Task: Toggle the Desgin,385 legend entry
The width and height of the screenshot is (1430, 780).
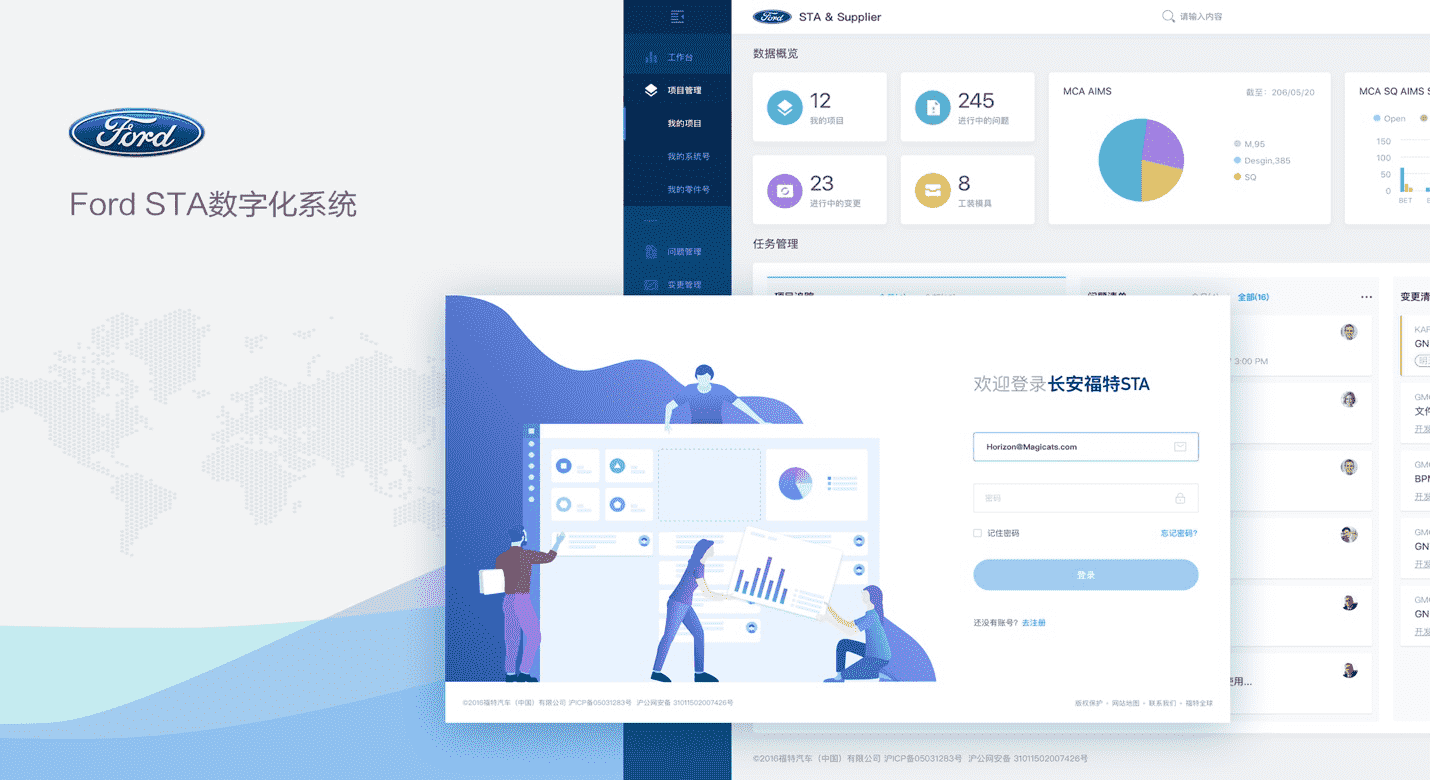Action: 1262,160
